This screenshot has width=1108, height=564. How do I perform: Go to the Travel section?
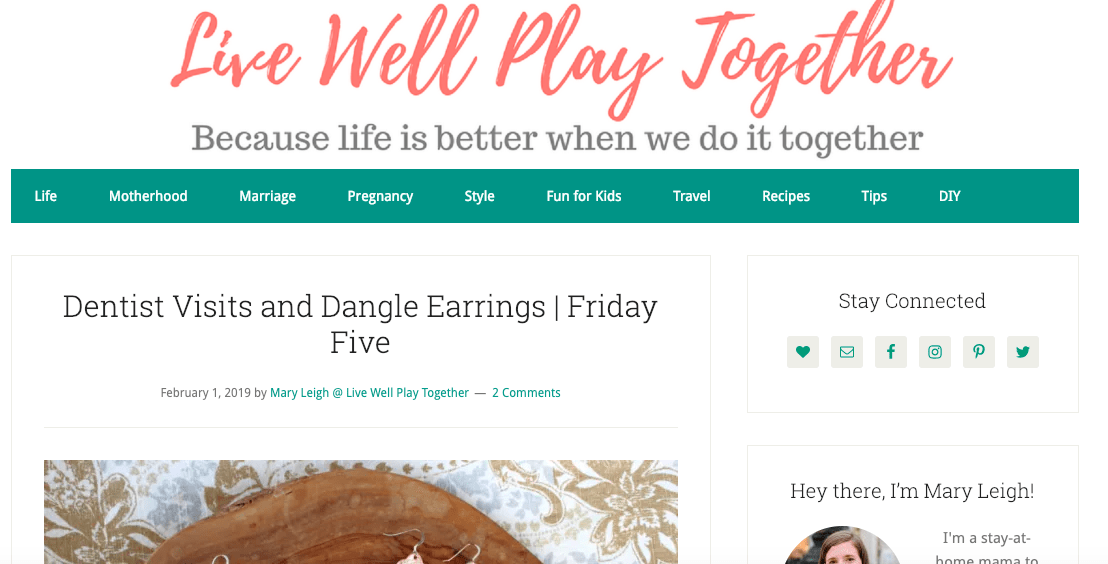(691, 196)
